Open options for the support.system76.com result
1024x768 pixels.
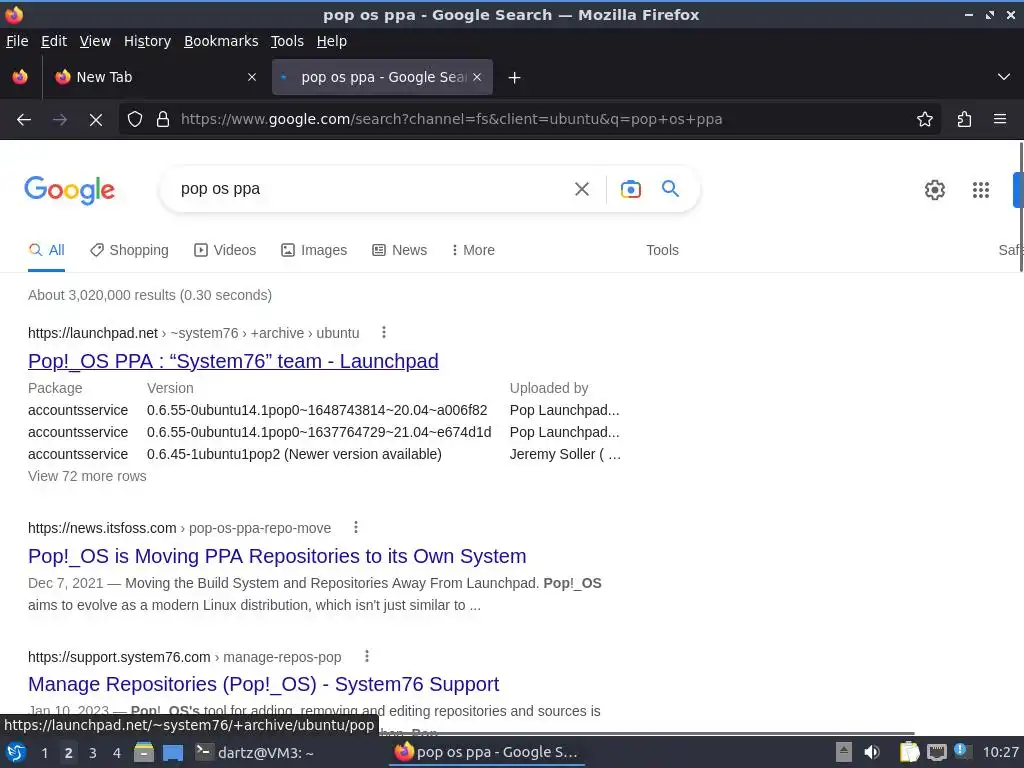(x=367, y=656)
